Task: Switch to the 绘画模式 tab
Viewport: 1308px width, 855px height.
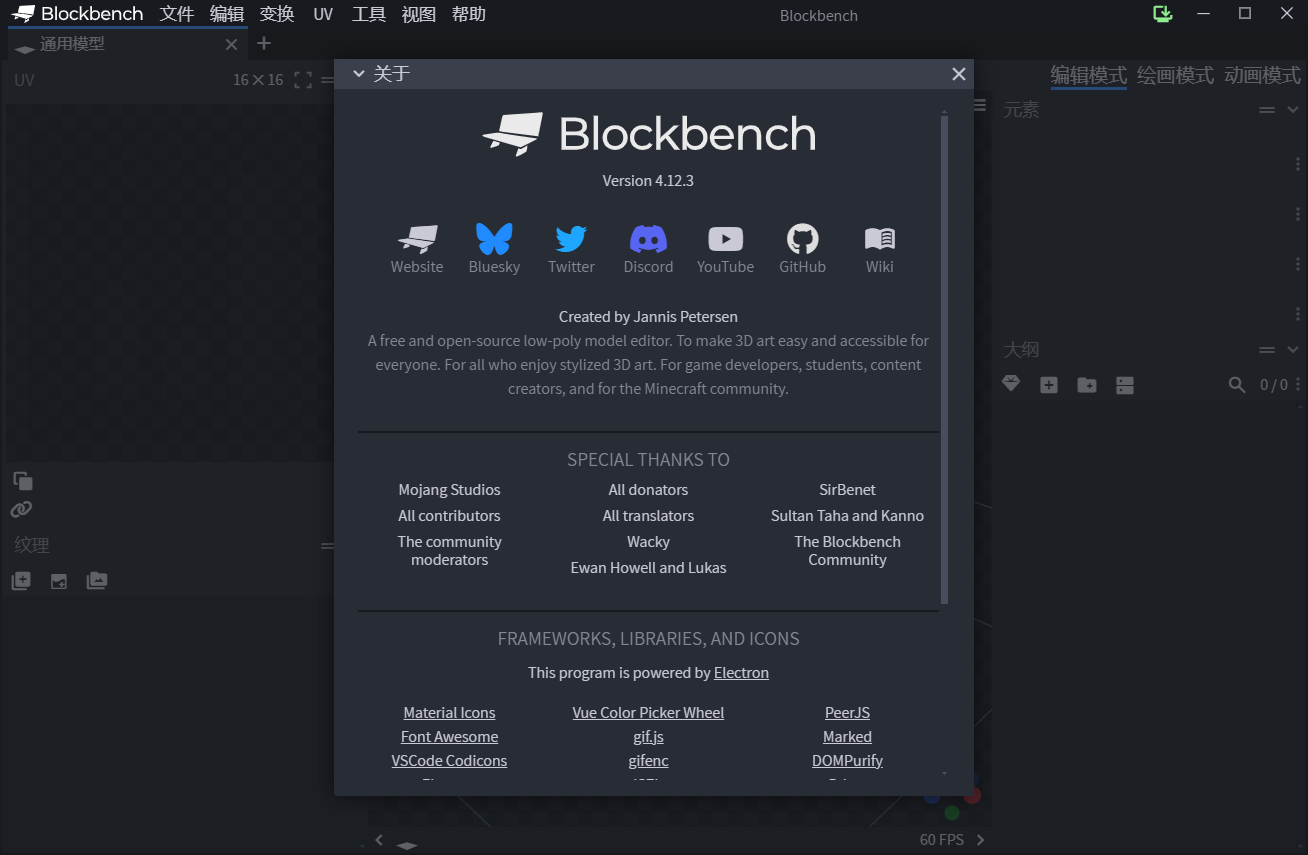Action: [1175, 75]
